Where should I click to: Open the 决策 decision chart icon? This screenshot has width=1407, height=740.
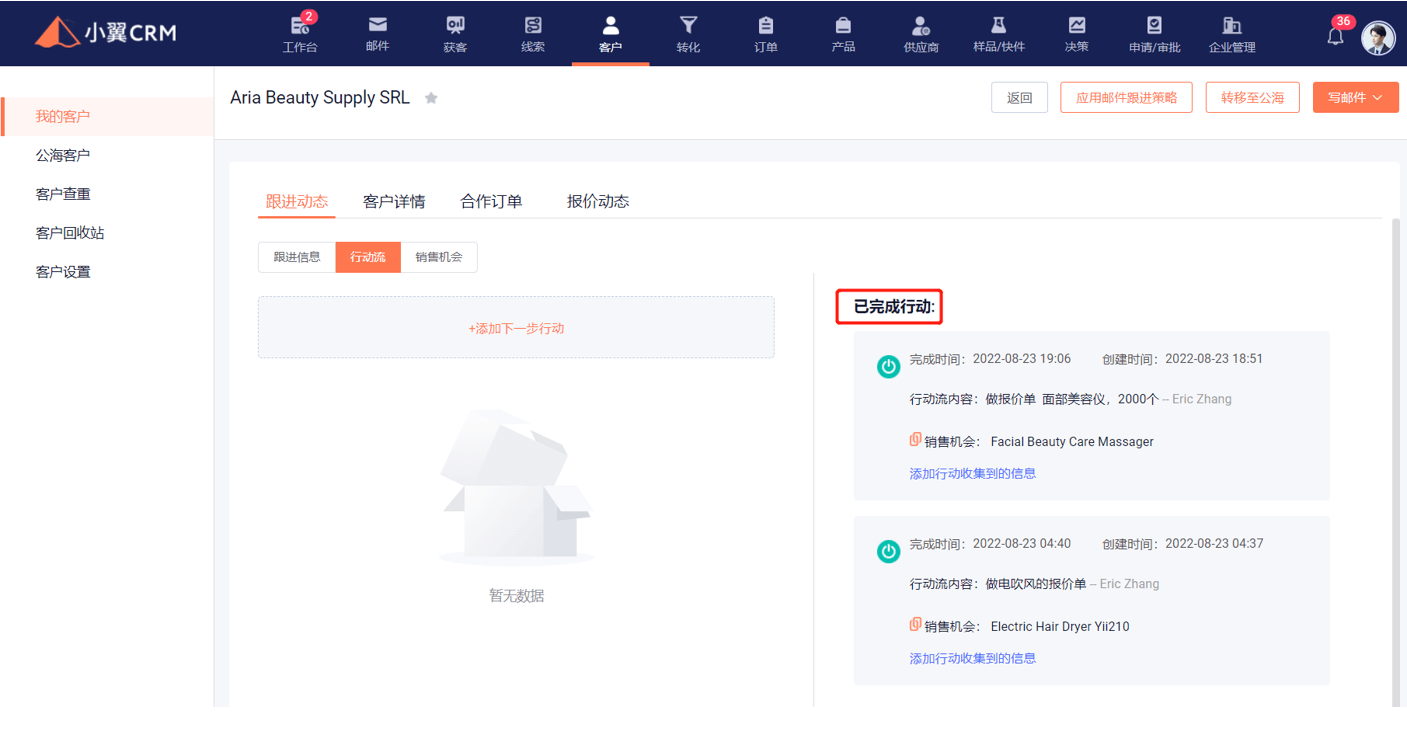[1077, 25]
